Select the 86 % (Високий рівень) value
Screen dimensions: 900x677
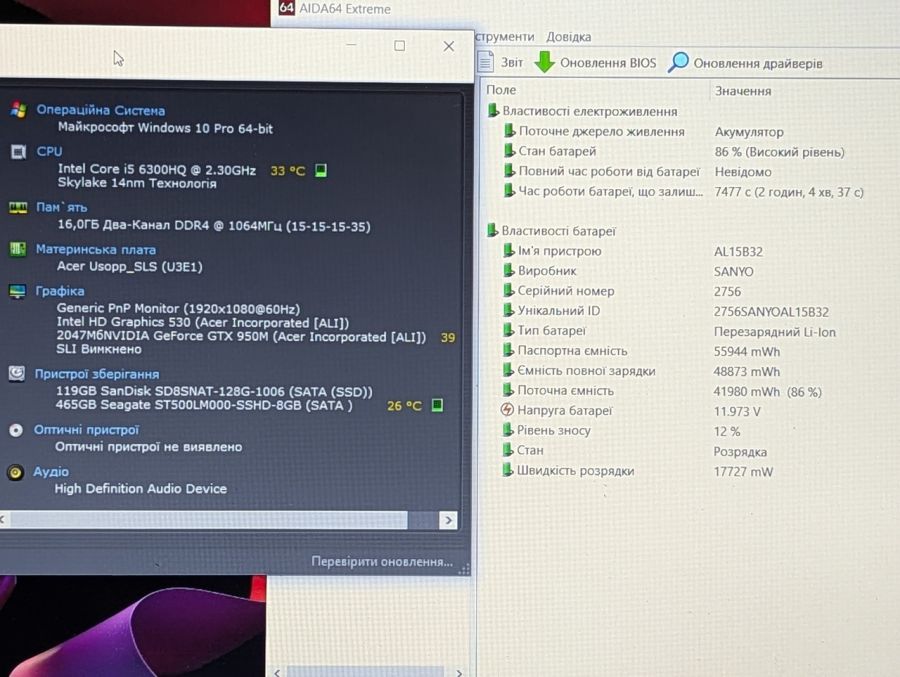click(x=779, y=152)
